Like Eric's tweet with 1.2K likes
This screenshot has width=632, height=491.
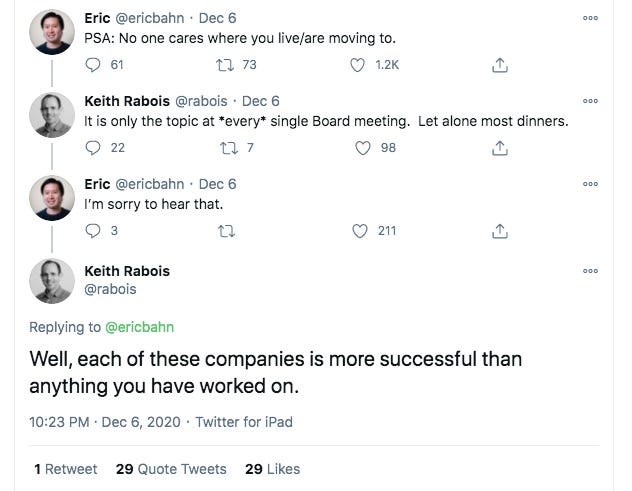(x=358, y=65)
